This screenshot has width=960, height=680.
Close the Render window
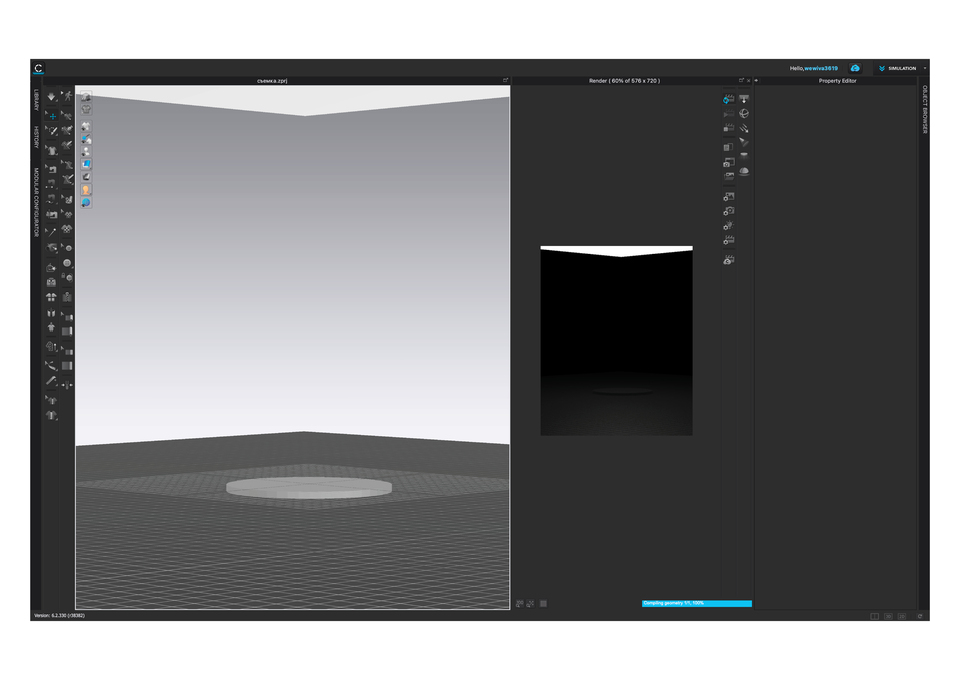[x=748, y=80]
